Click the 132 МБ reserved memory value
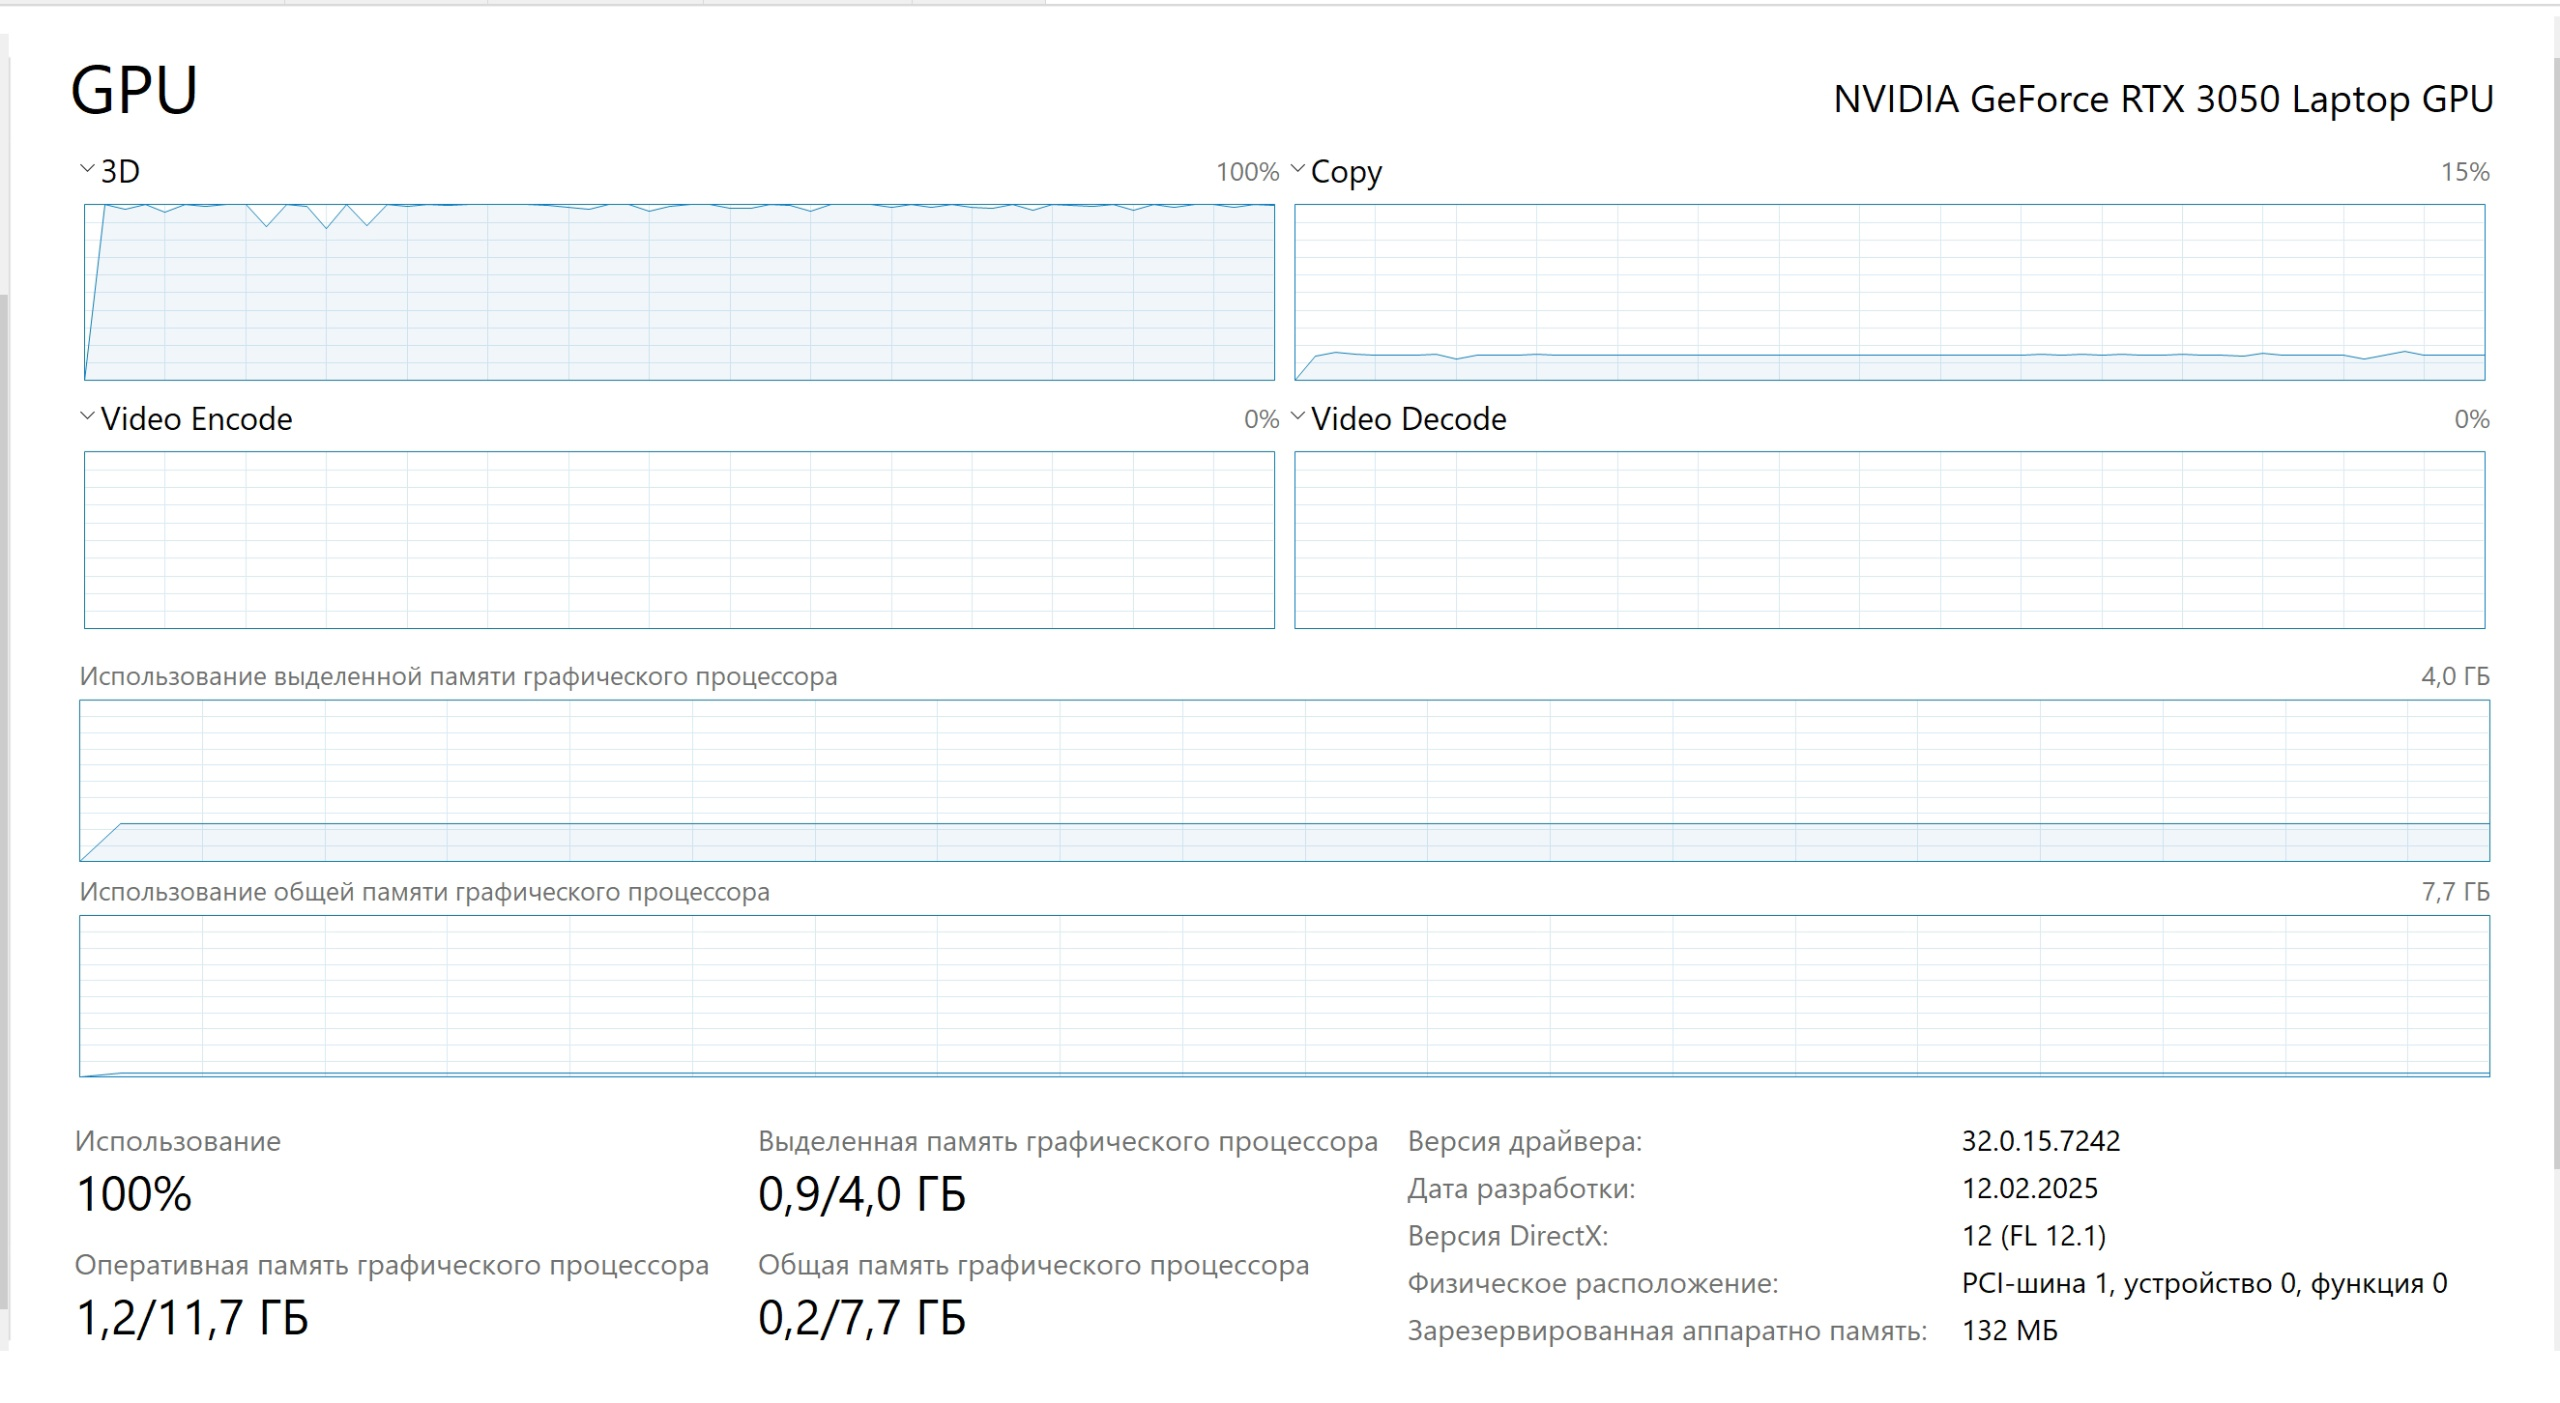Screen dimensions: 2560x1403 pyautogui.click(x=2010, y=1331)
